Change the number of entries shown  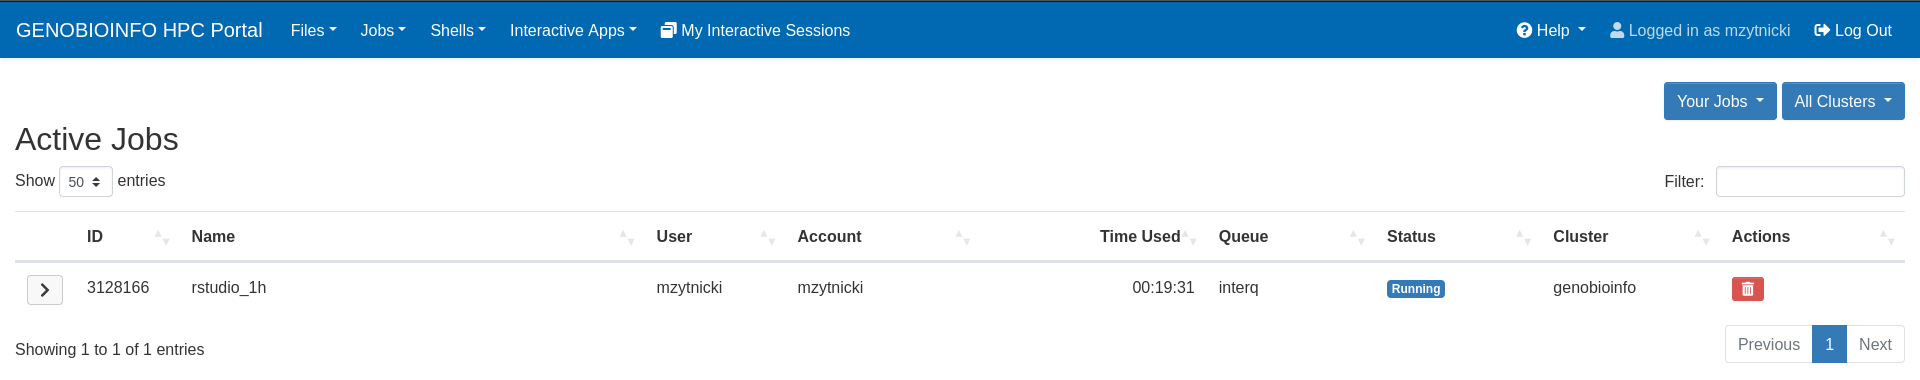point(85,182)
